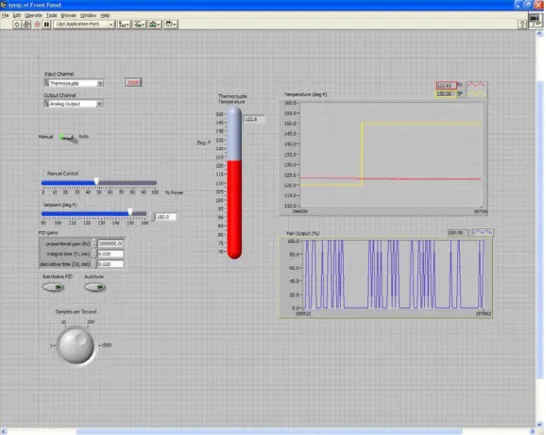Click the vertical scrollbar down arrow
Image resolution: width=546 pixels, height=435 pixels.
[x=540, y=424]
